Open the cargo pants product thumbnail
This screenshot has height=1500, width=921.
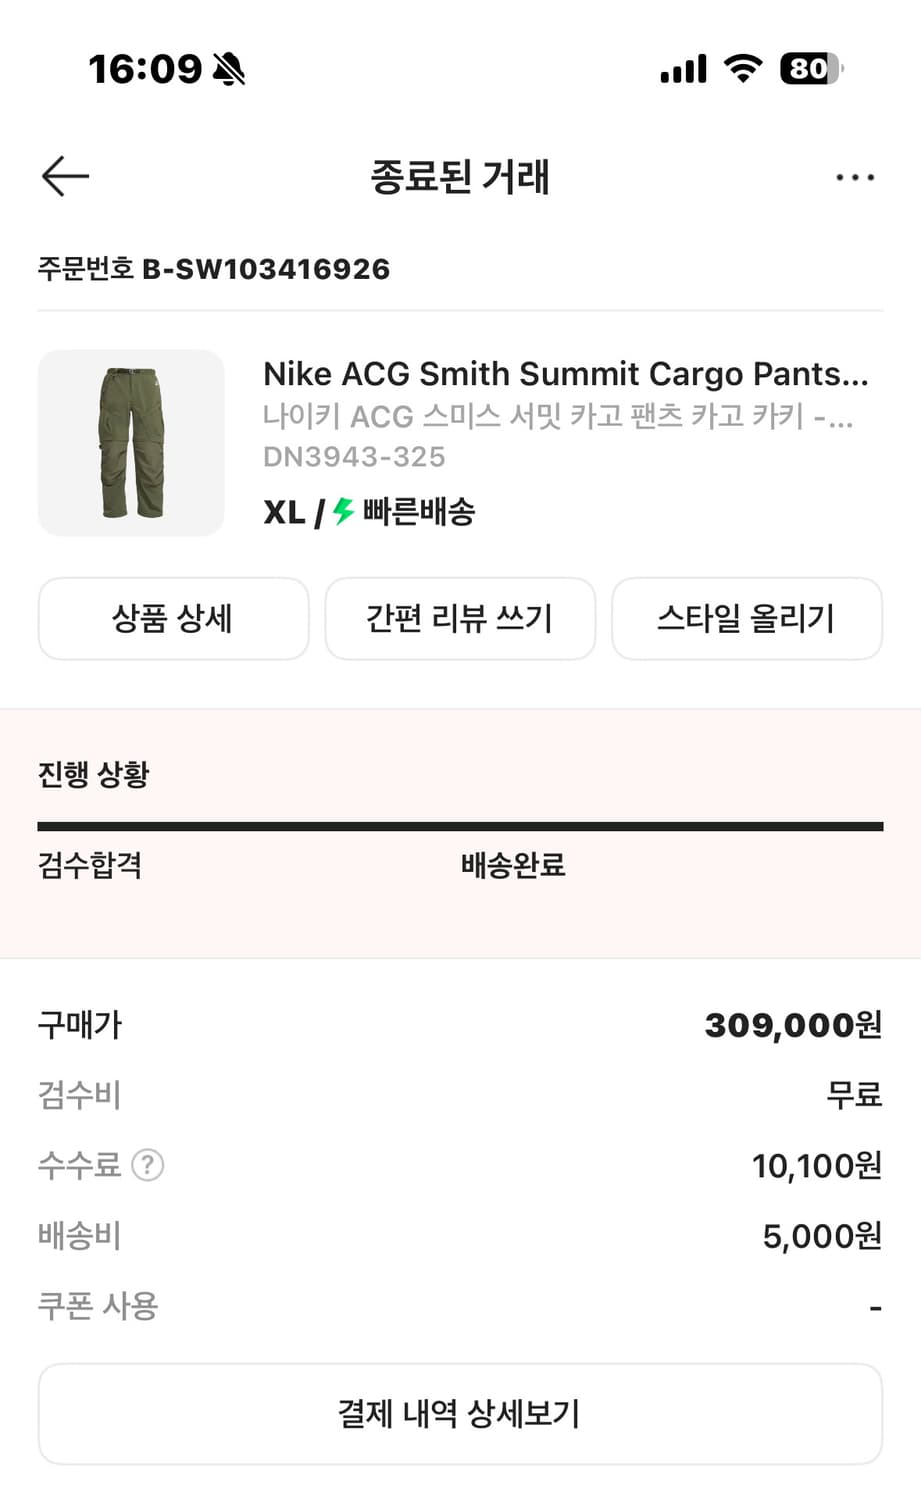[131, 443]
